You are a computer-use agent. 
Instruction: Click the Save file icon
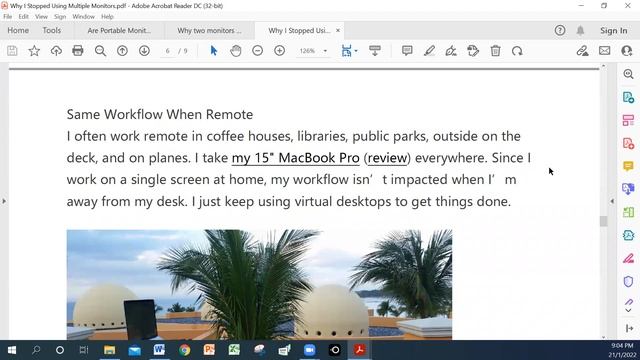click(12, 51)
